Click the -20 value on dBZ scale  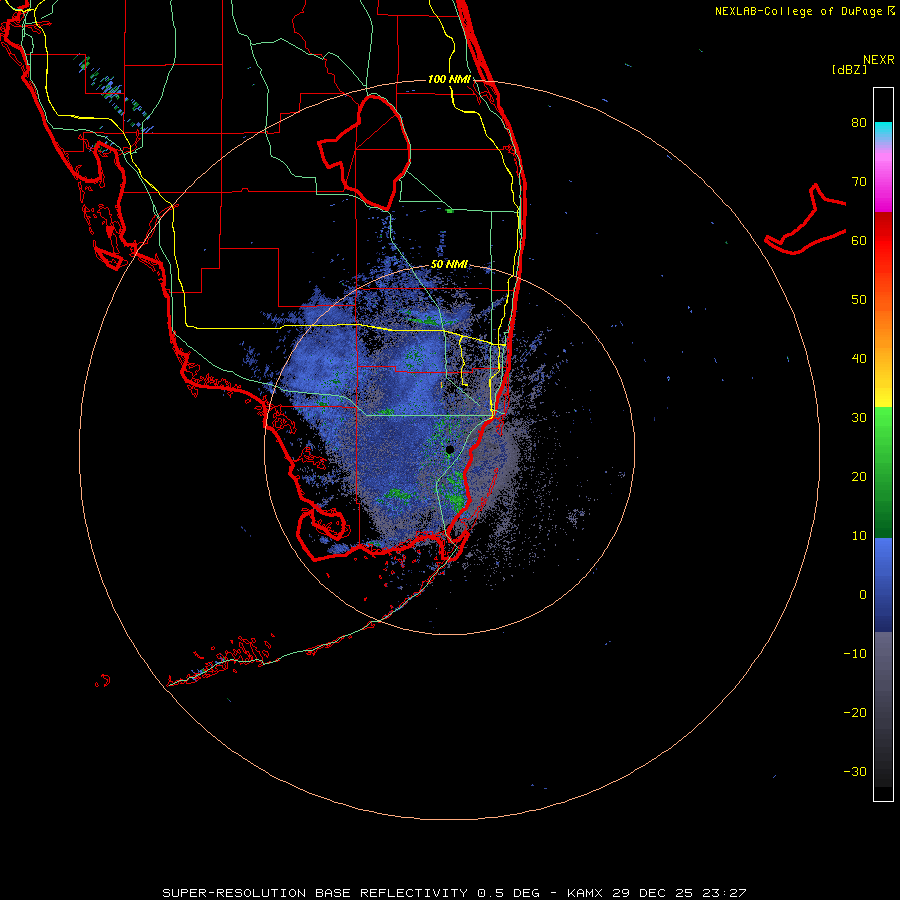[x=855, y=713]
